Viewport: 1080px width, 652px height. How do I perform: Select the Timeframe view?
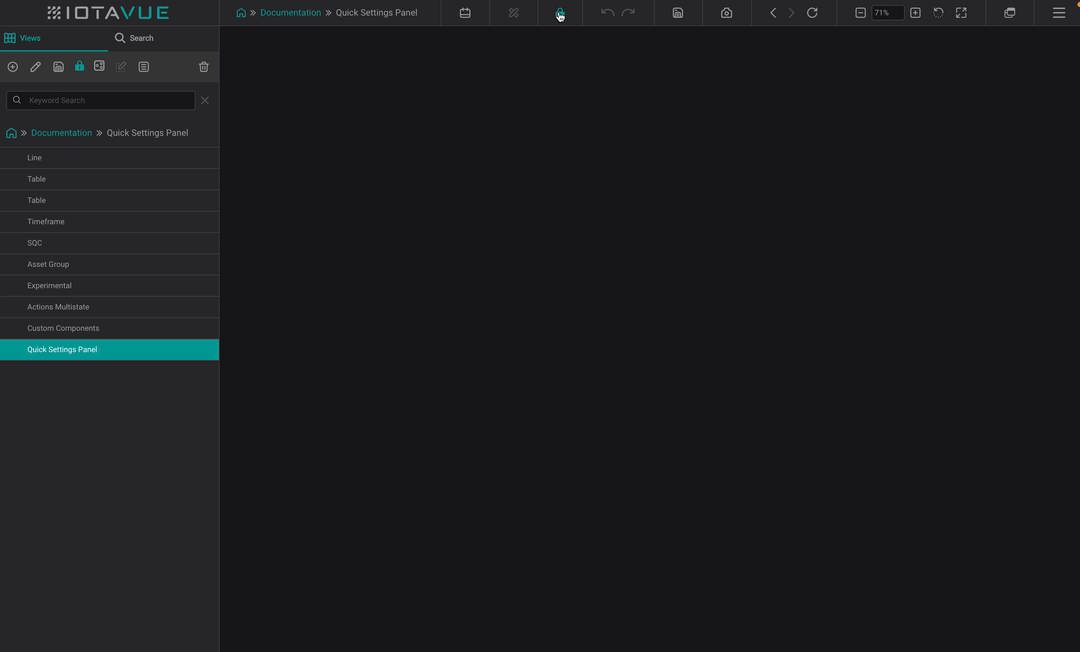point(110,222)
